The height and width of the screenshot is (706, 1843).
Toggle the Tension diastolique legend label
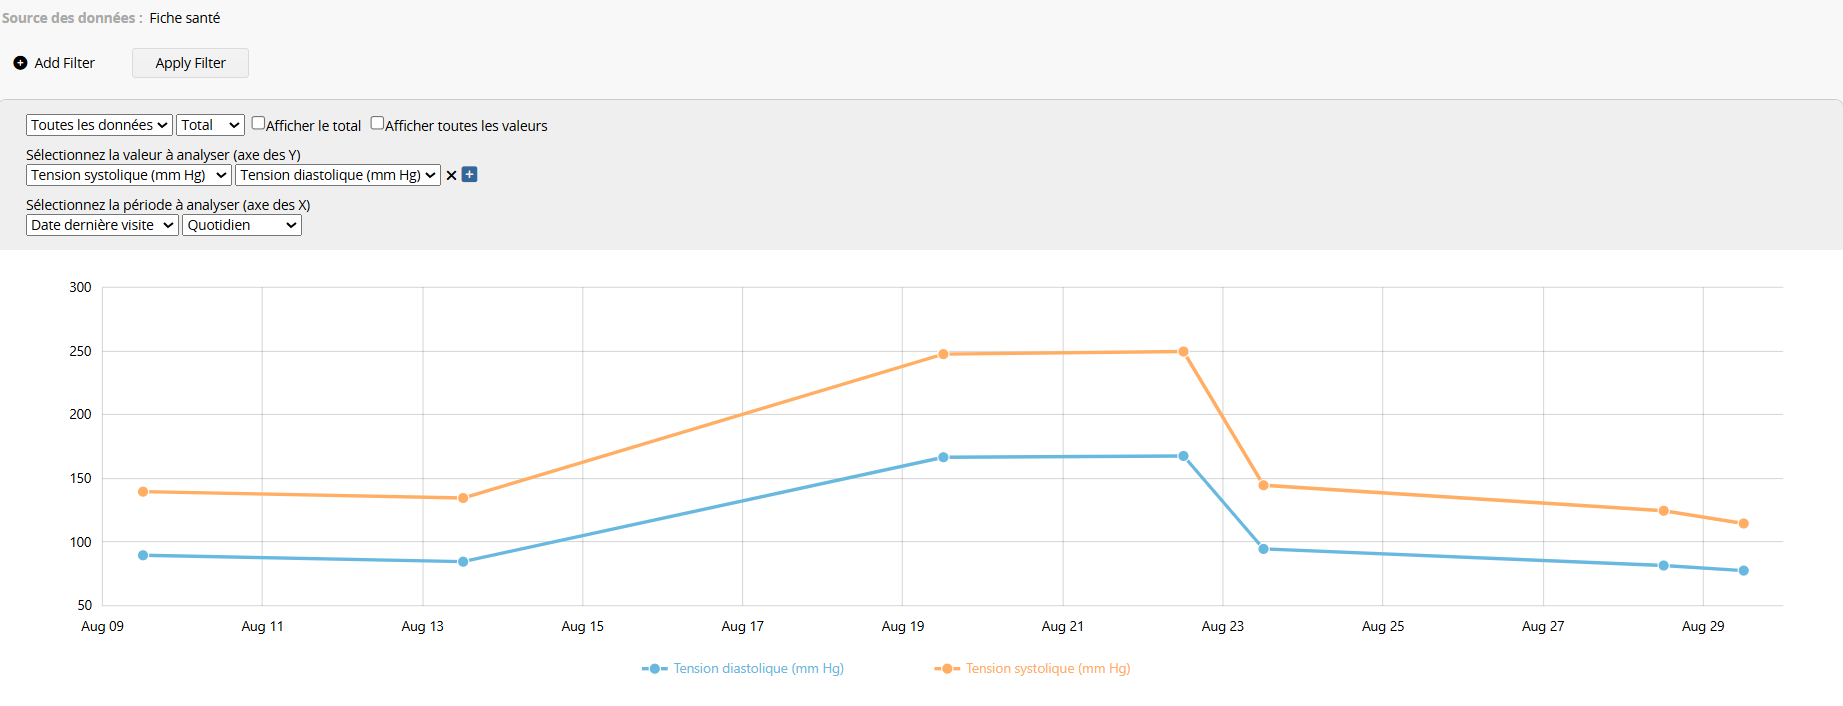point(758,669)
